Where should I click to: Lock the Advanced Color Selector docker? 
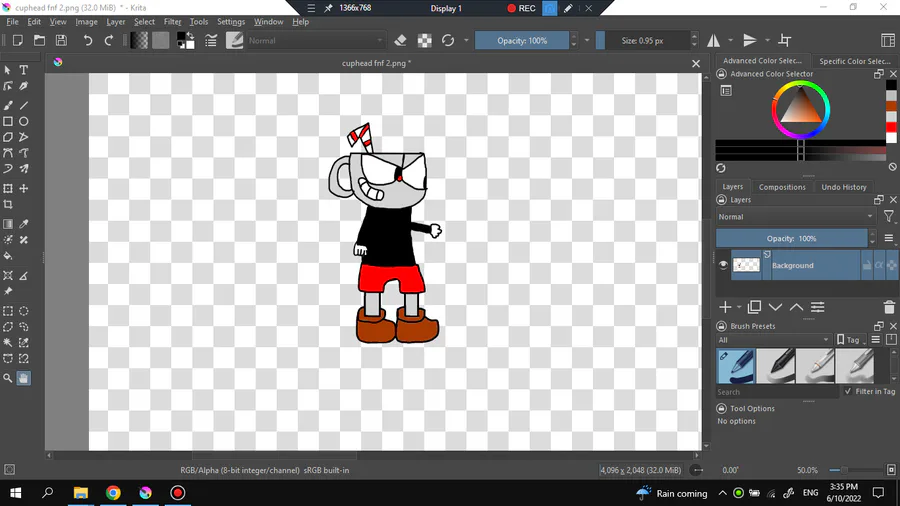pos(721,74)
